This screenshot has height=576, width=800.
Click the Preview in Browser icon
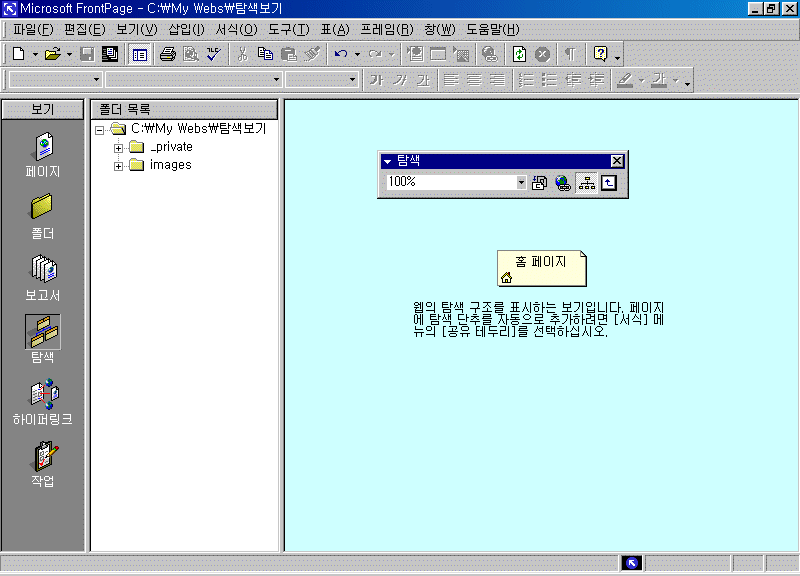click(191, 54)
